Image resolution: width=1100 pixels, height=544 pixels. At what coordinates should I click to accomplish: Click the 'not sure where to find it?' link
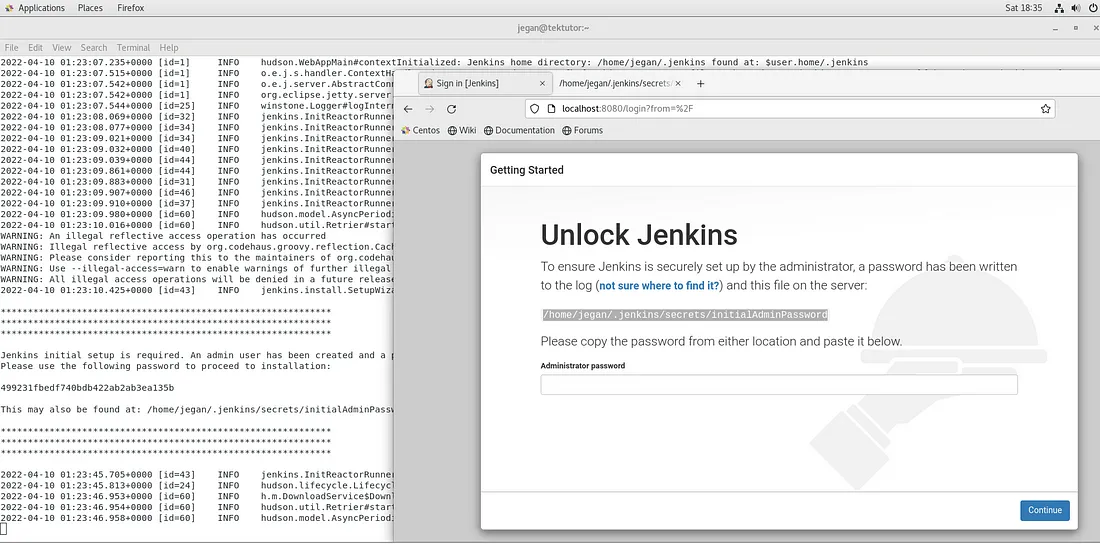click(659, 286)
